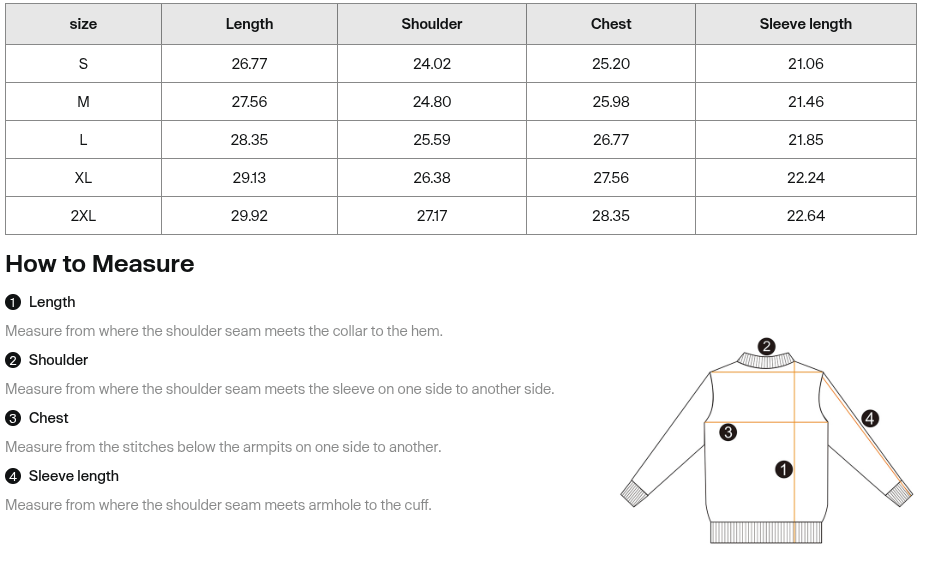The image size is (929, 566).
Task: Click marker 3 on the sweater chest
Action: click(x=728, y=432)
